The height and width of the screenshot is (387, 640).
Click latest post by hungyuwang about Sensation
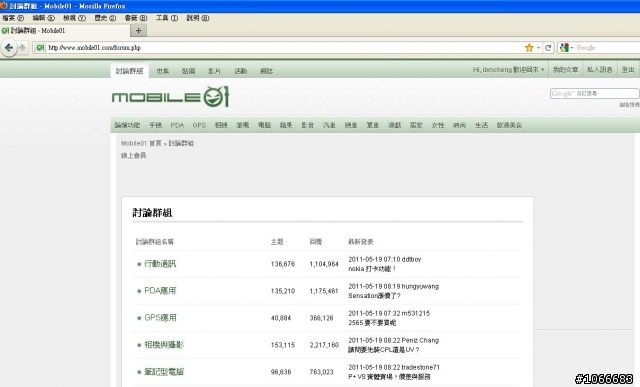coord(374,296)
